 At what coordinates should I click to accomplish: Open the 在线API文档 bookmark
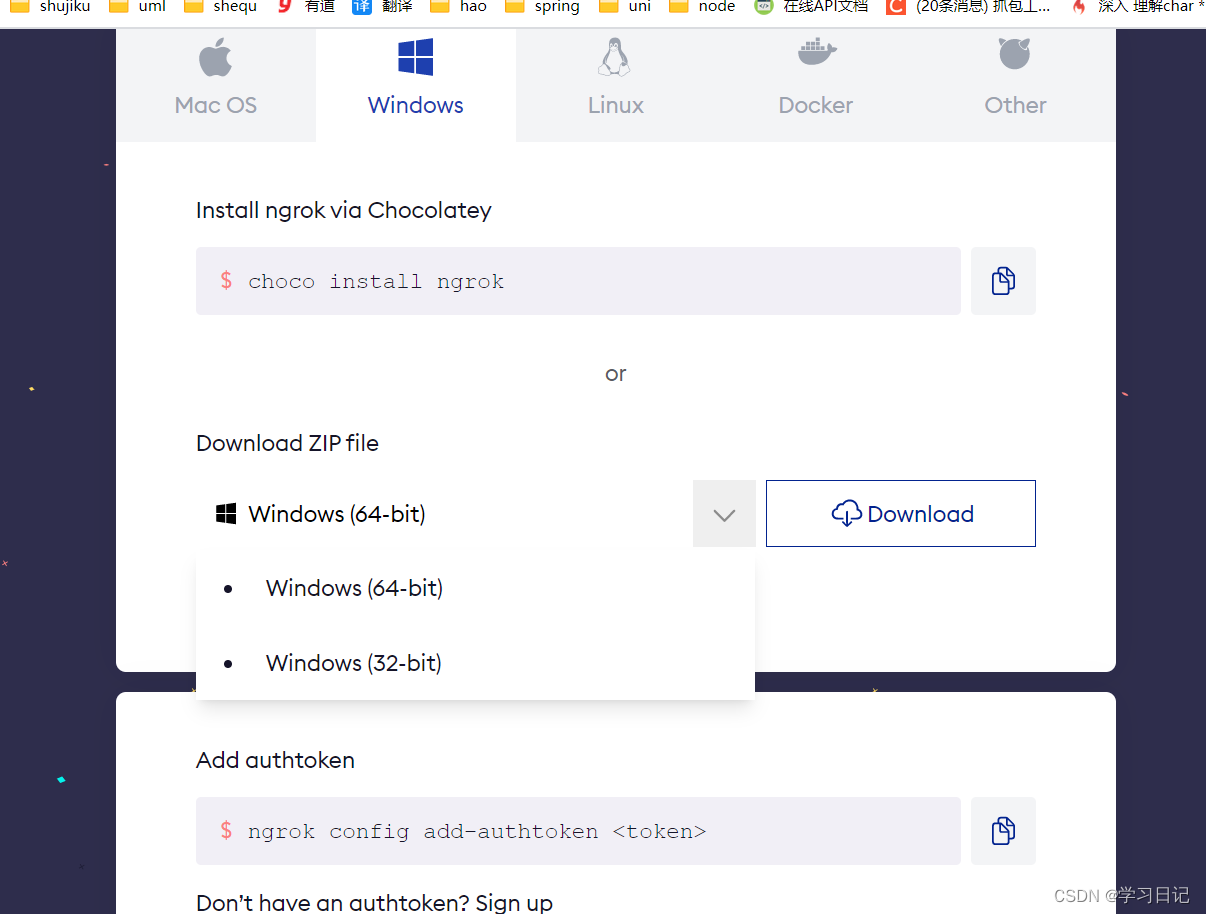811,7
